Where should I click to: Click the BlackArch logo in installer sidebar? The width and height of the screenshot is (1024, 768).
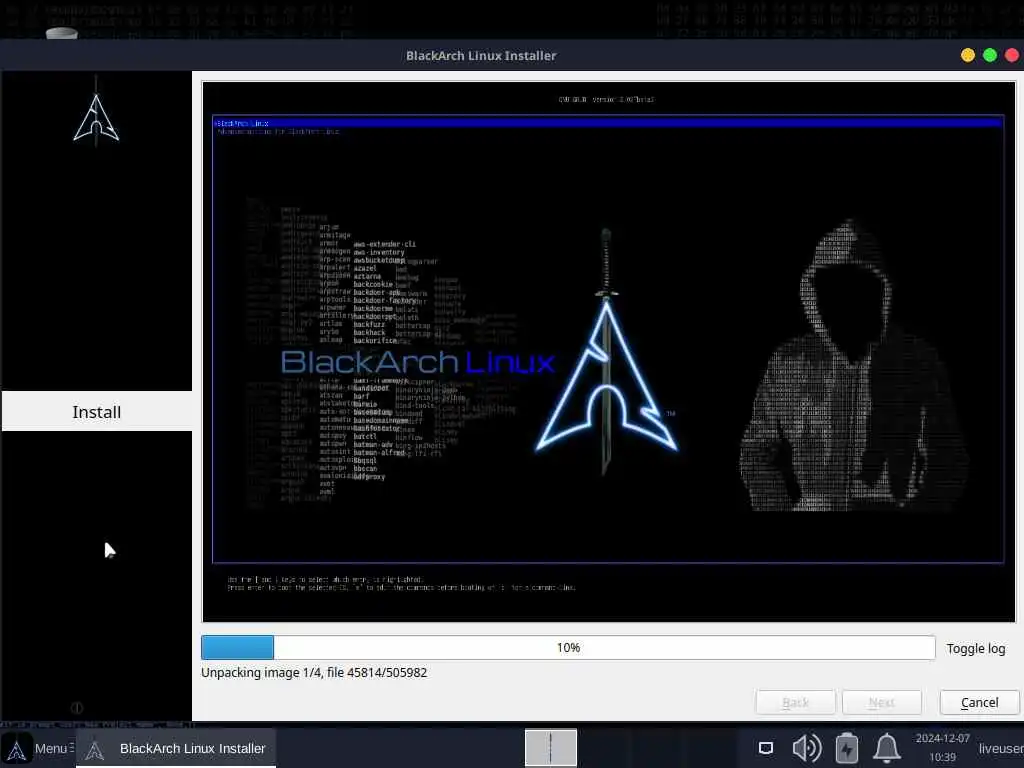[96, 112]
